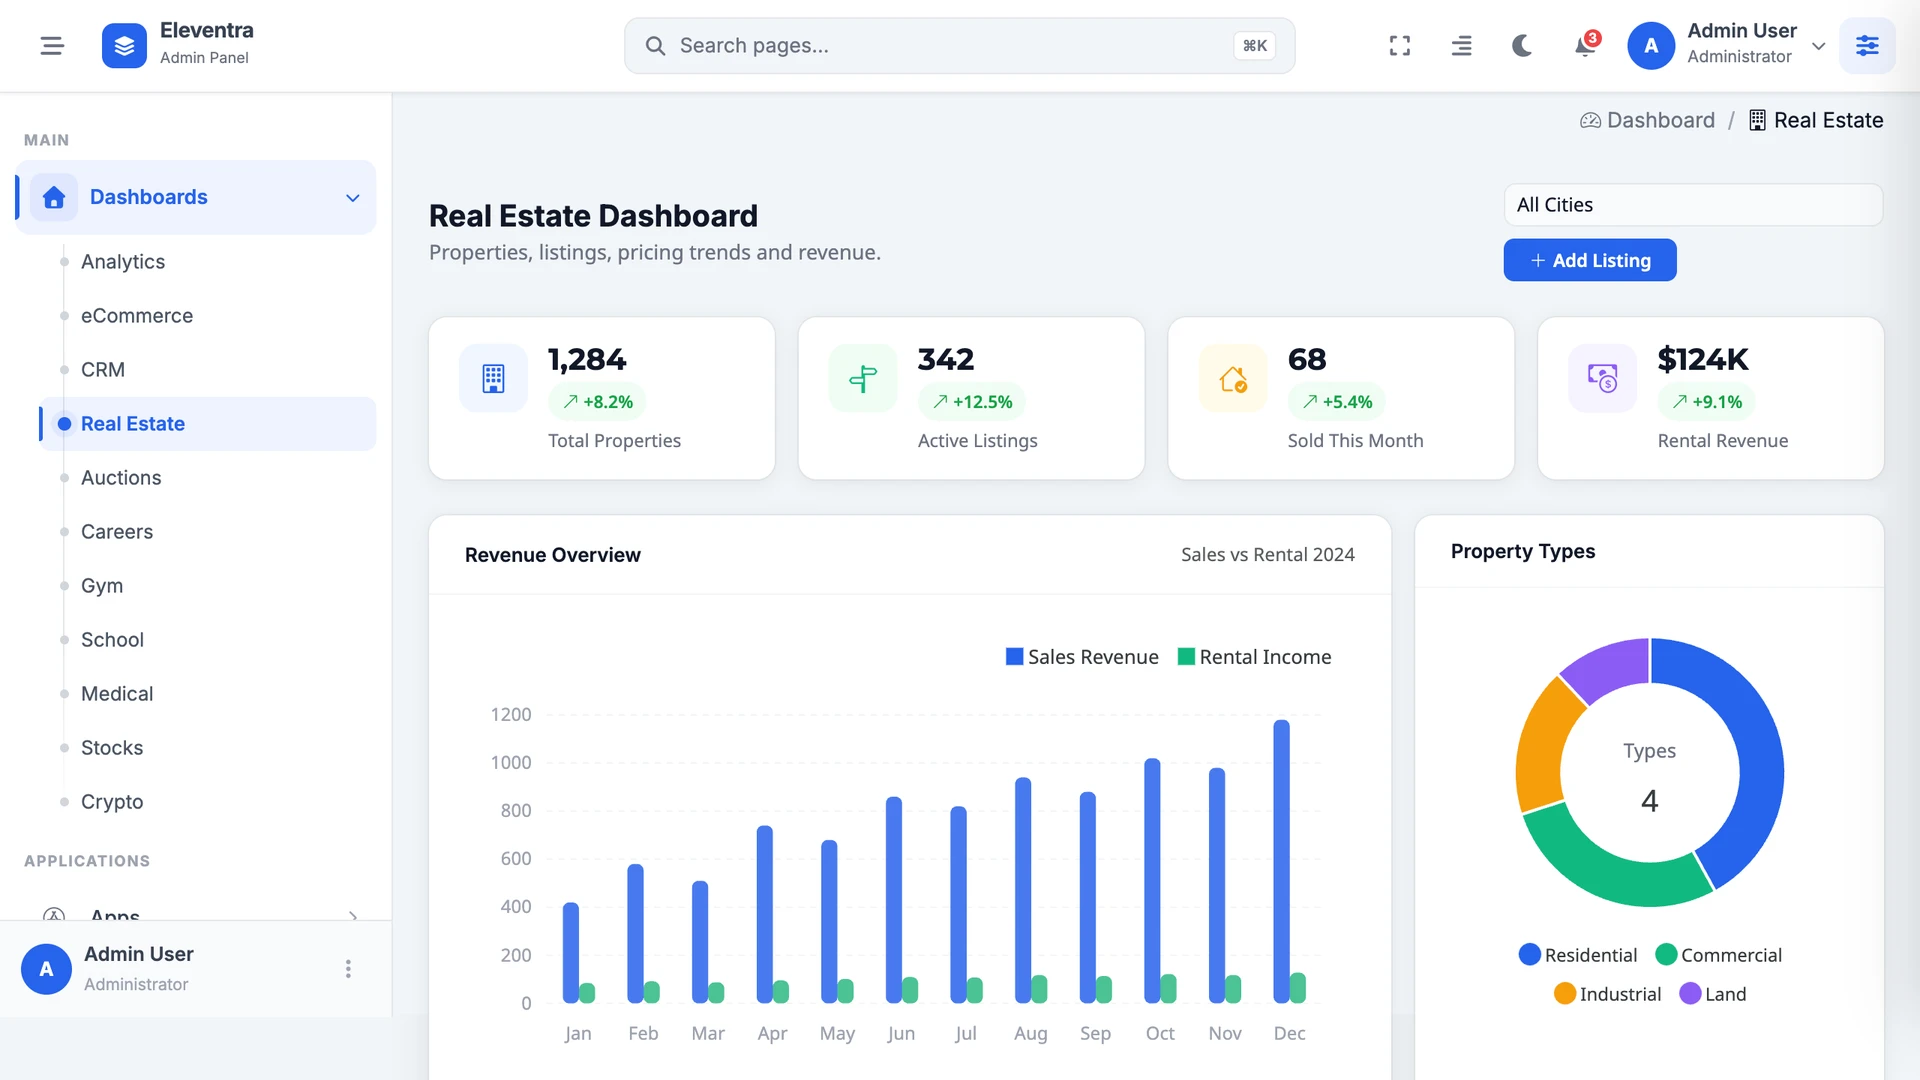Click the Dashboard breadcrumb gauge icon
This screenshot has width=1920, height=1080.
point(1590,121)
